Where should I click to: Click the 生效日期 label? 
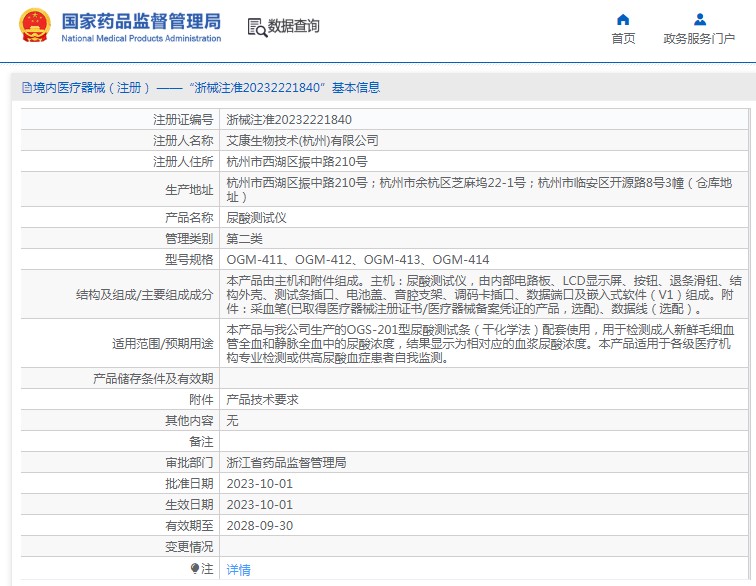click(189, 504)
